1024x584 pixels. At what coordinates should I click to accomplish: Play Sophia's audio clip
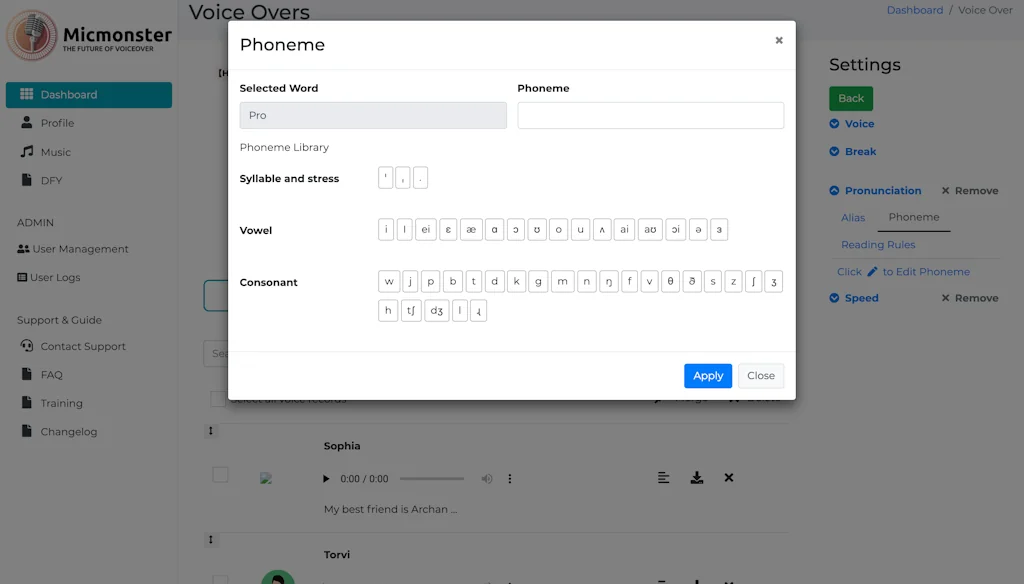pos(326,479)
